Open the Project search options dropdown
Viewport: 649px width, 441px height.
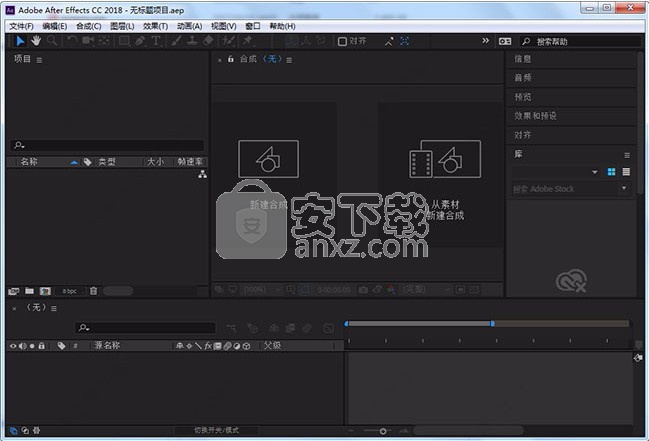19,145
